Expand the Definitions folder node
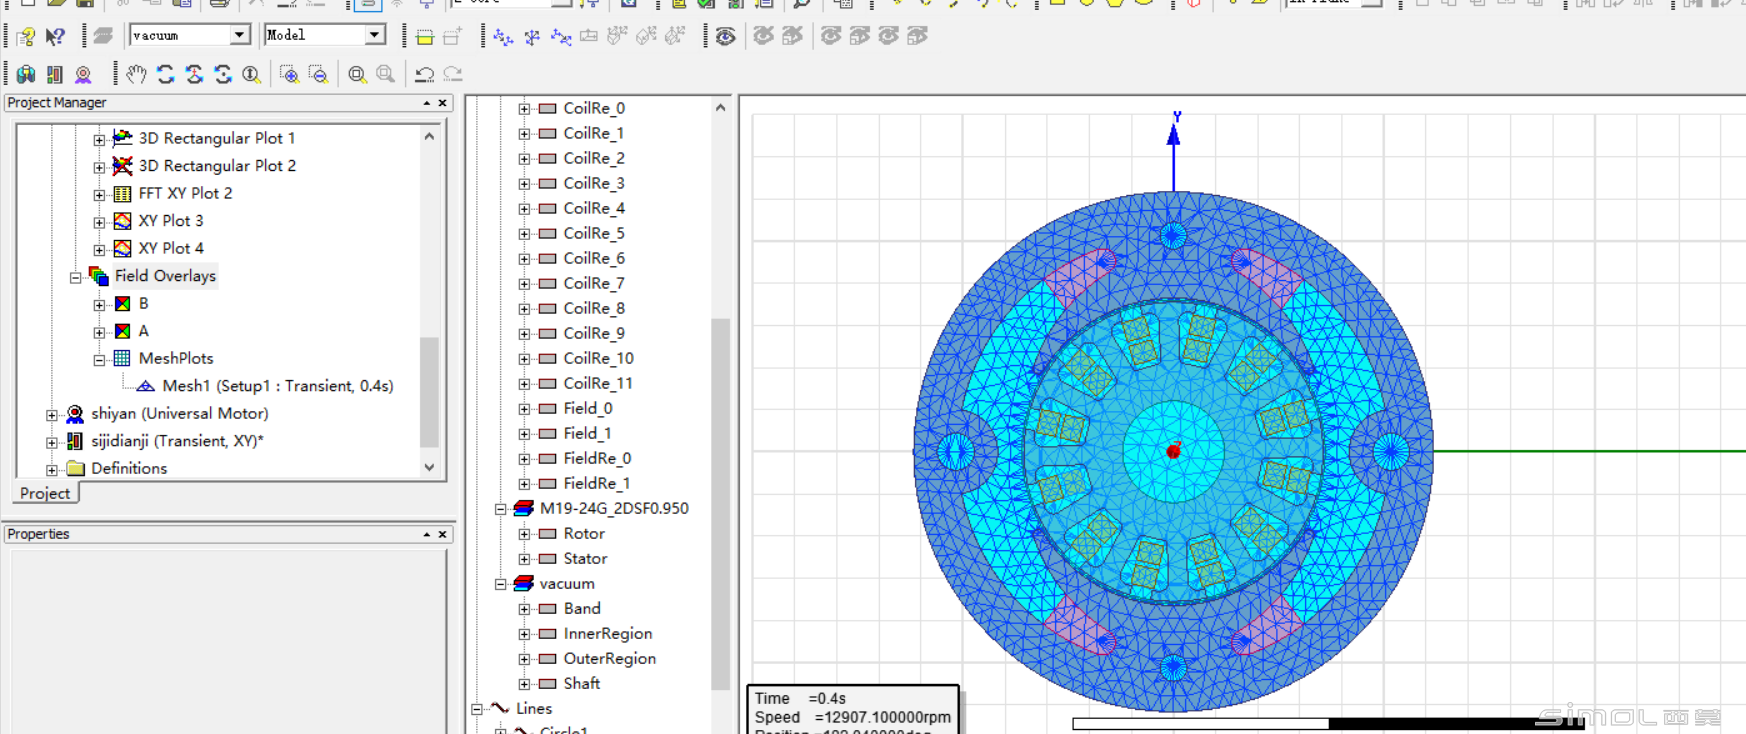This screenshot has height=734, width=1746. click(51, 469)
